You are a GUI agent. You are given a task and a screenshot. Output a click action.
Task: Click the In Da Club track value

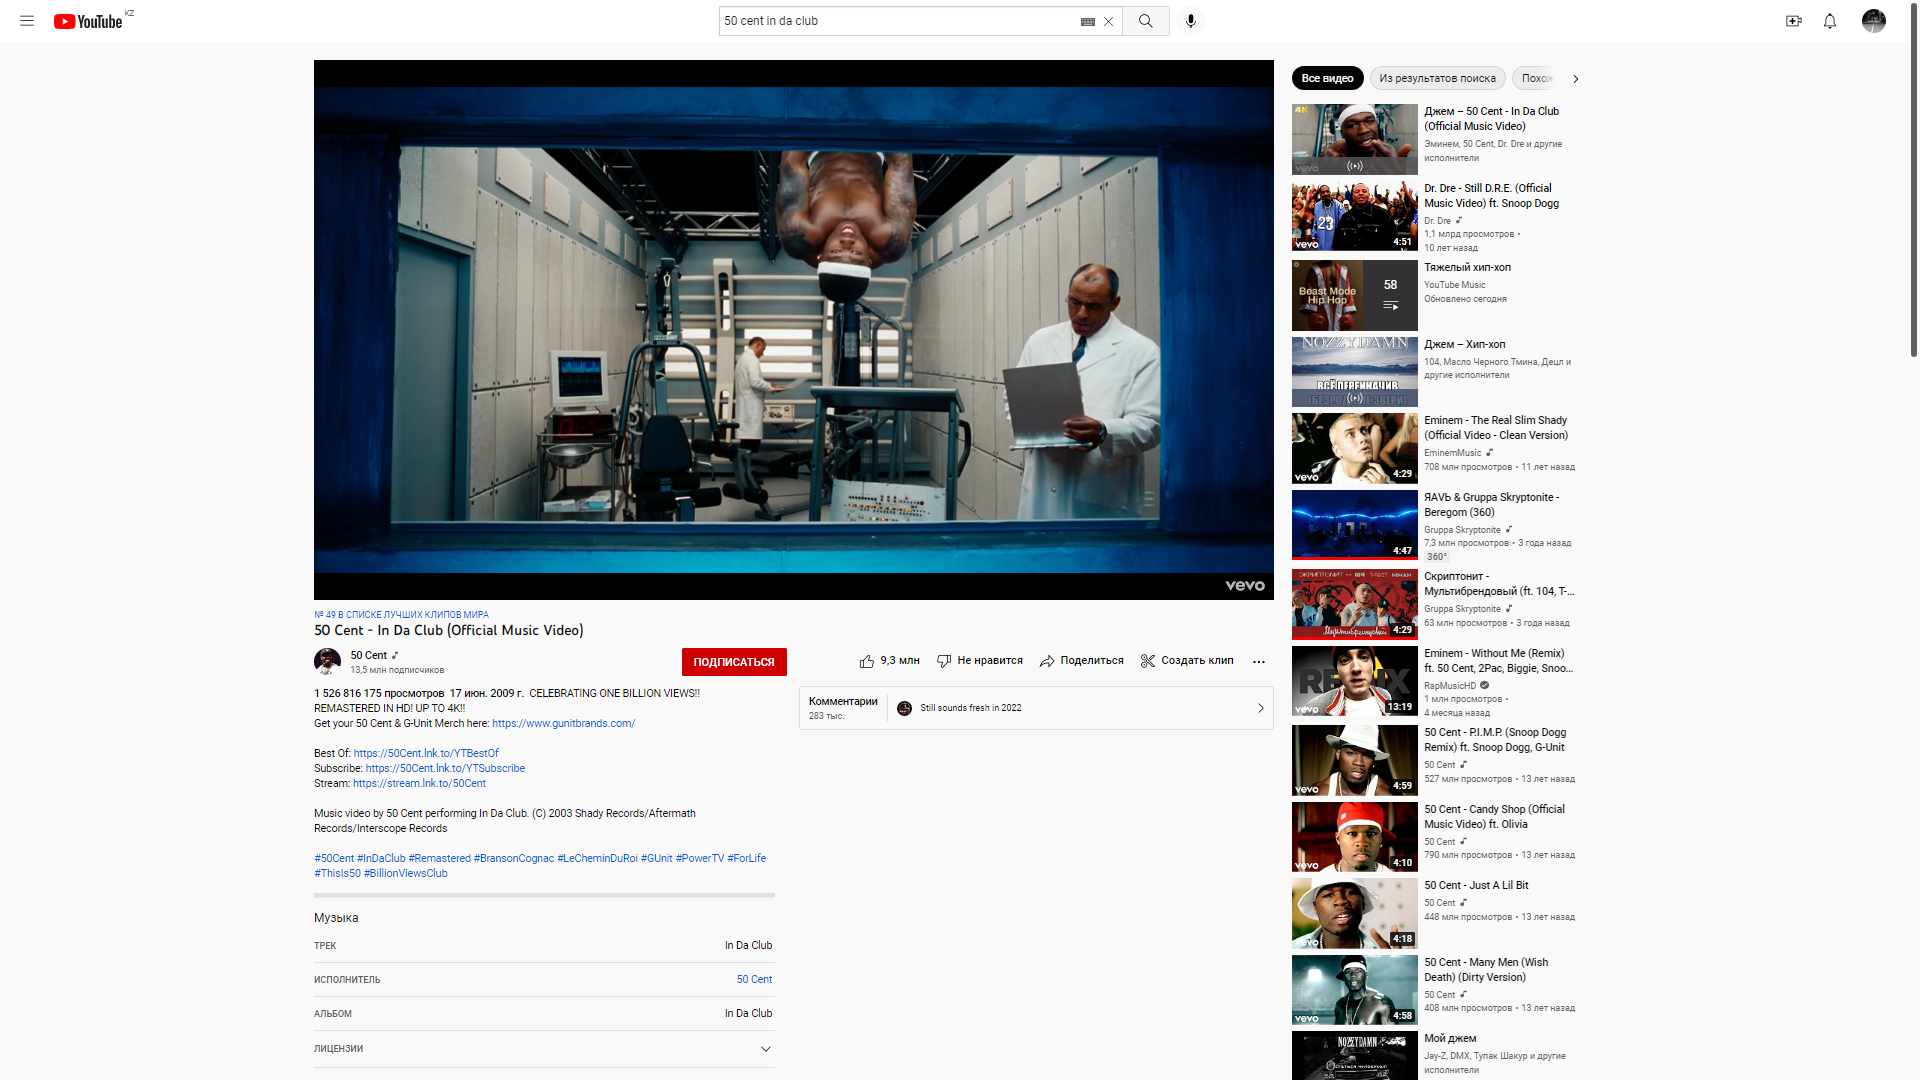(x=748, y=945)
